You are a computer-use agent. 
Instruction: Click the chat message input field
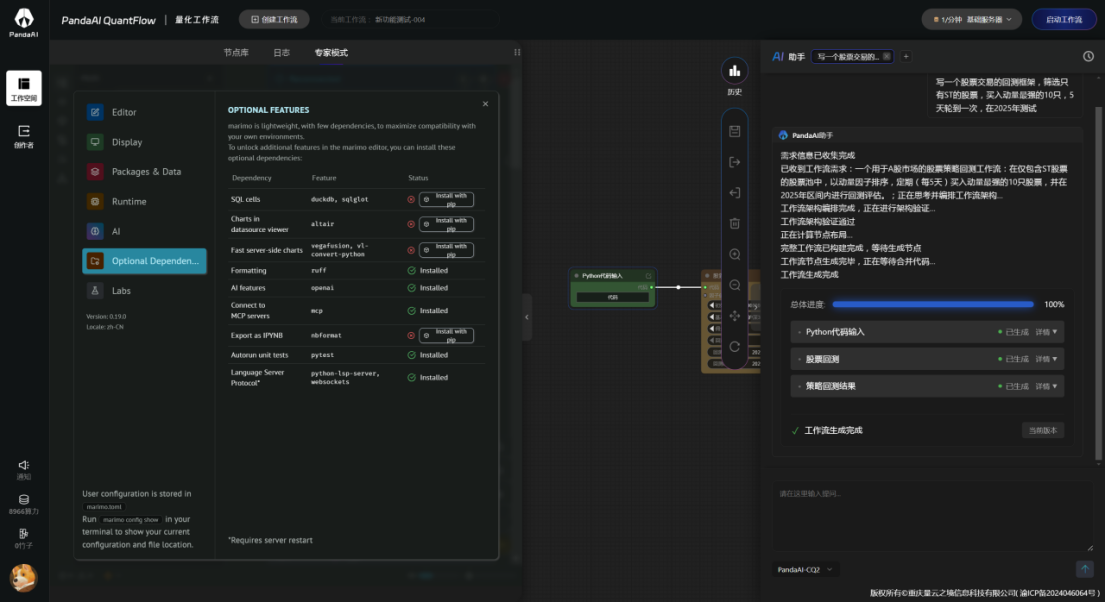(x=932, y=516)
